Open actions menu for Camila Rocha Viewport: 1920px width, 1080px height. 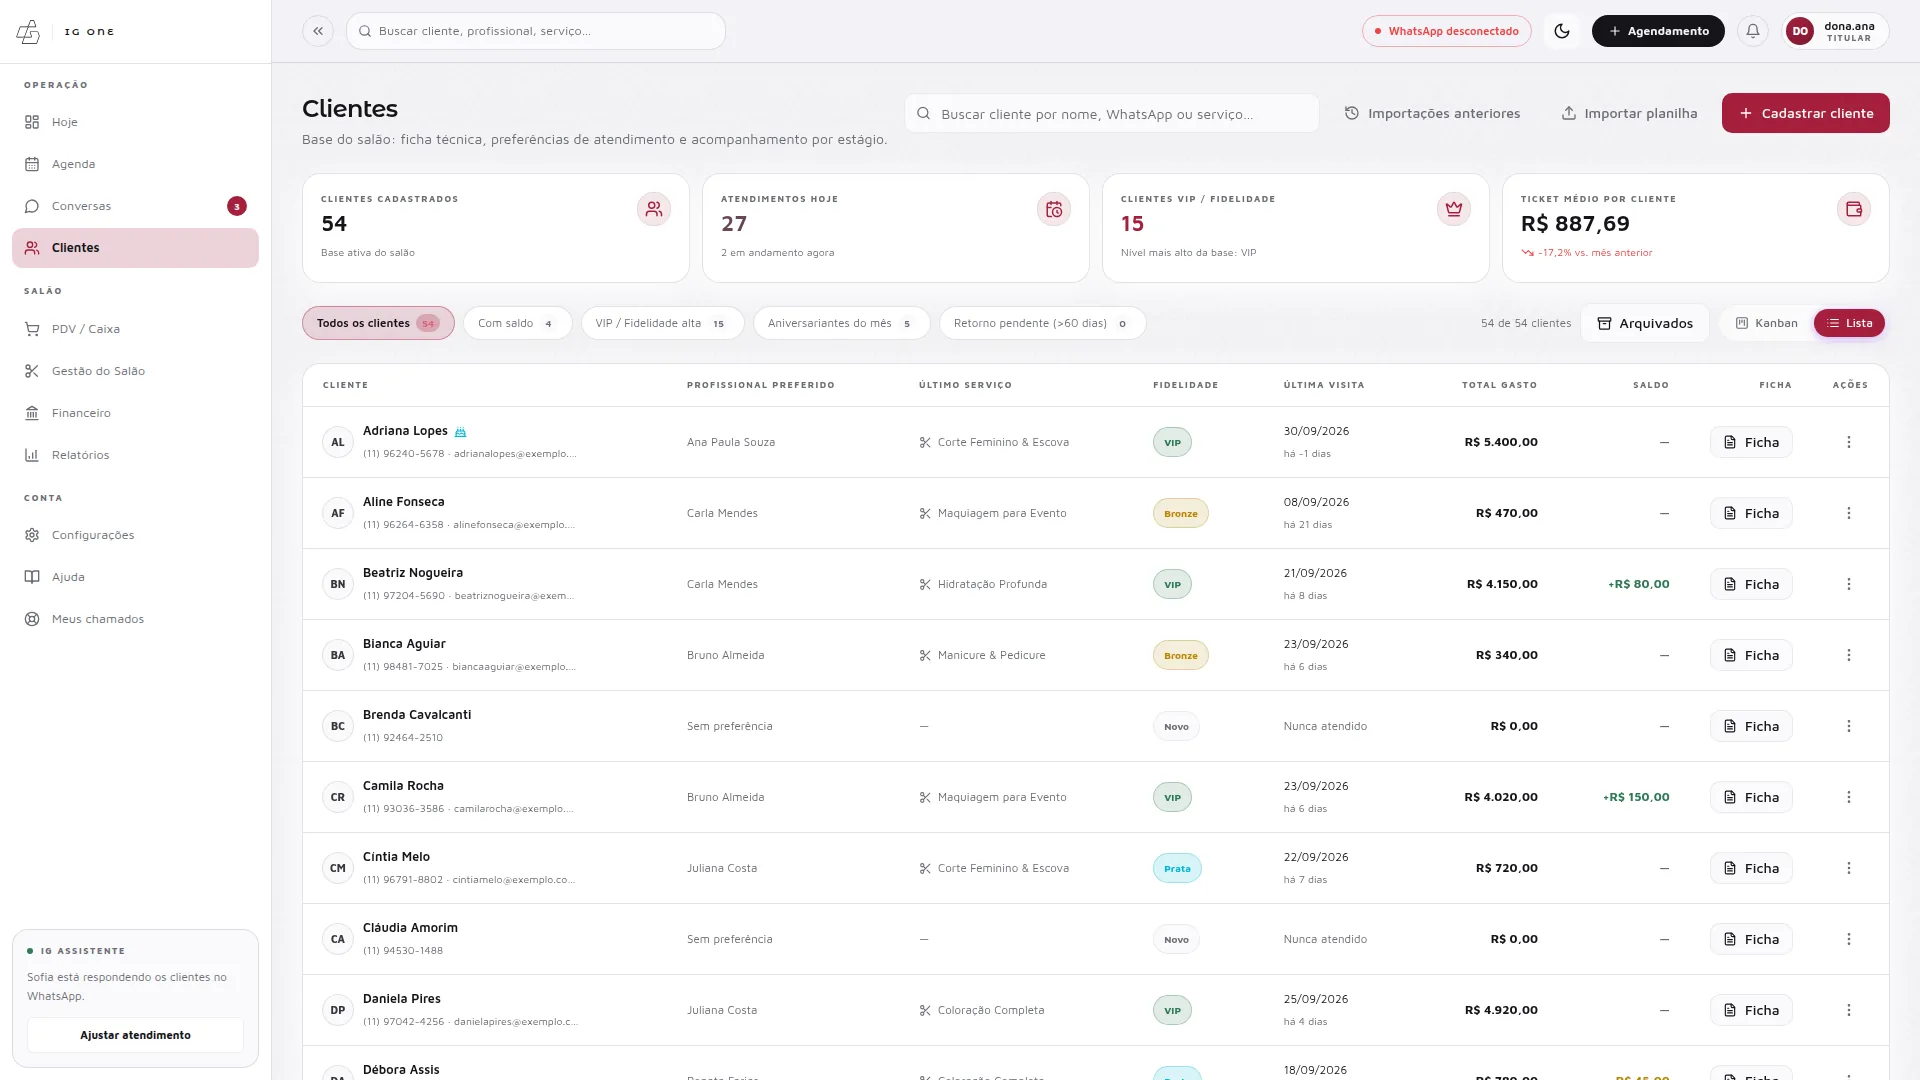click(x=1849, y=797)
